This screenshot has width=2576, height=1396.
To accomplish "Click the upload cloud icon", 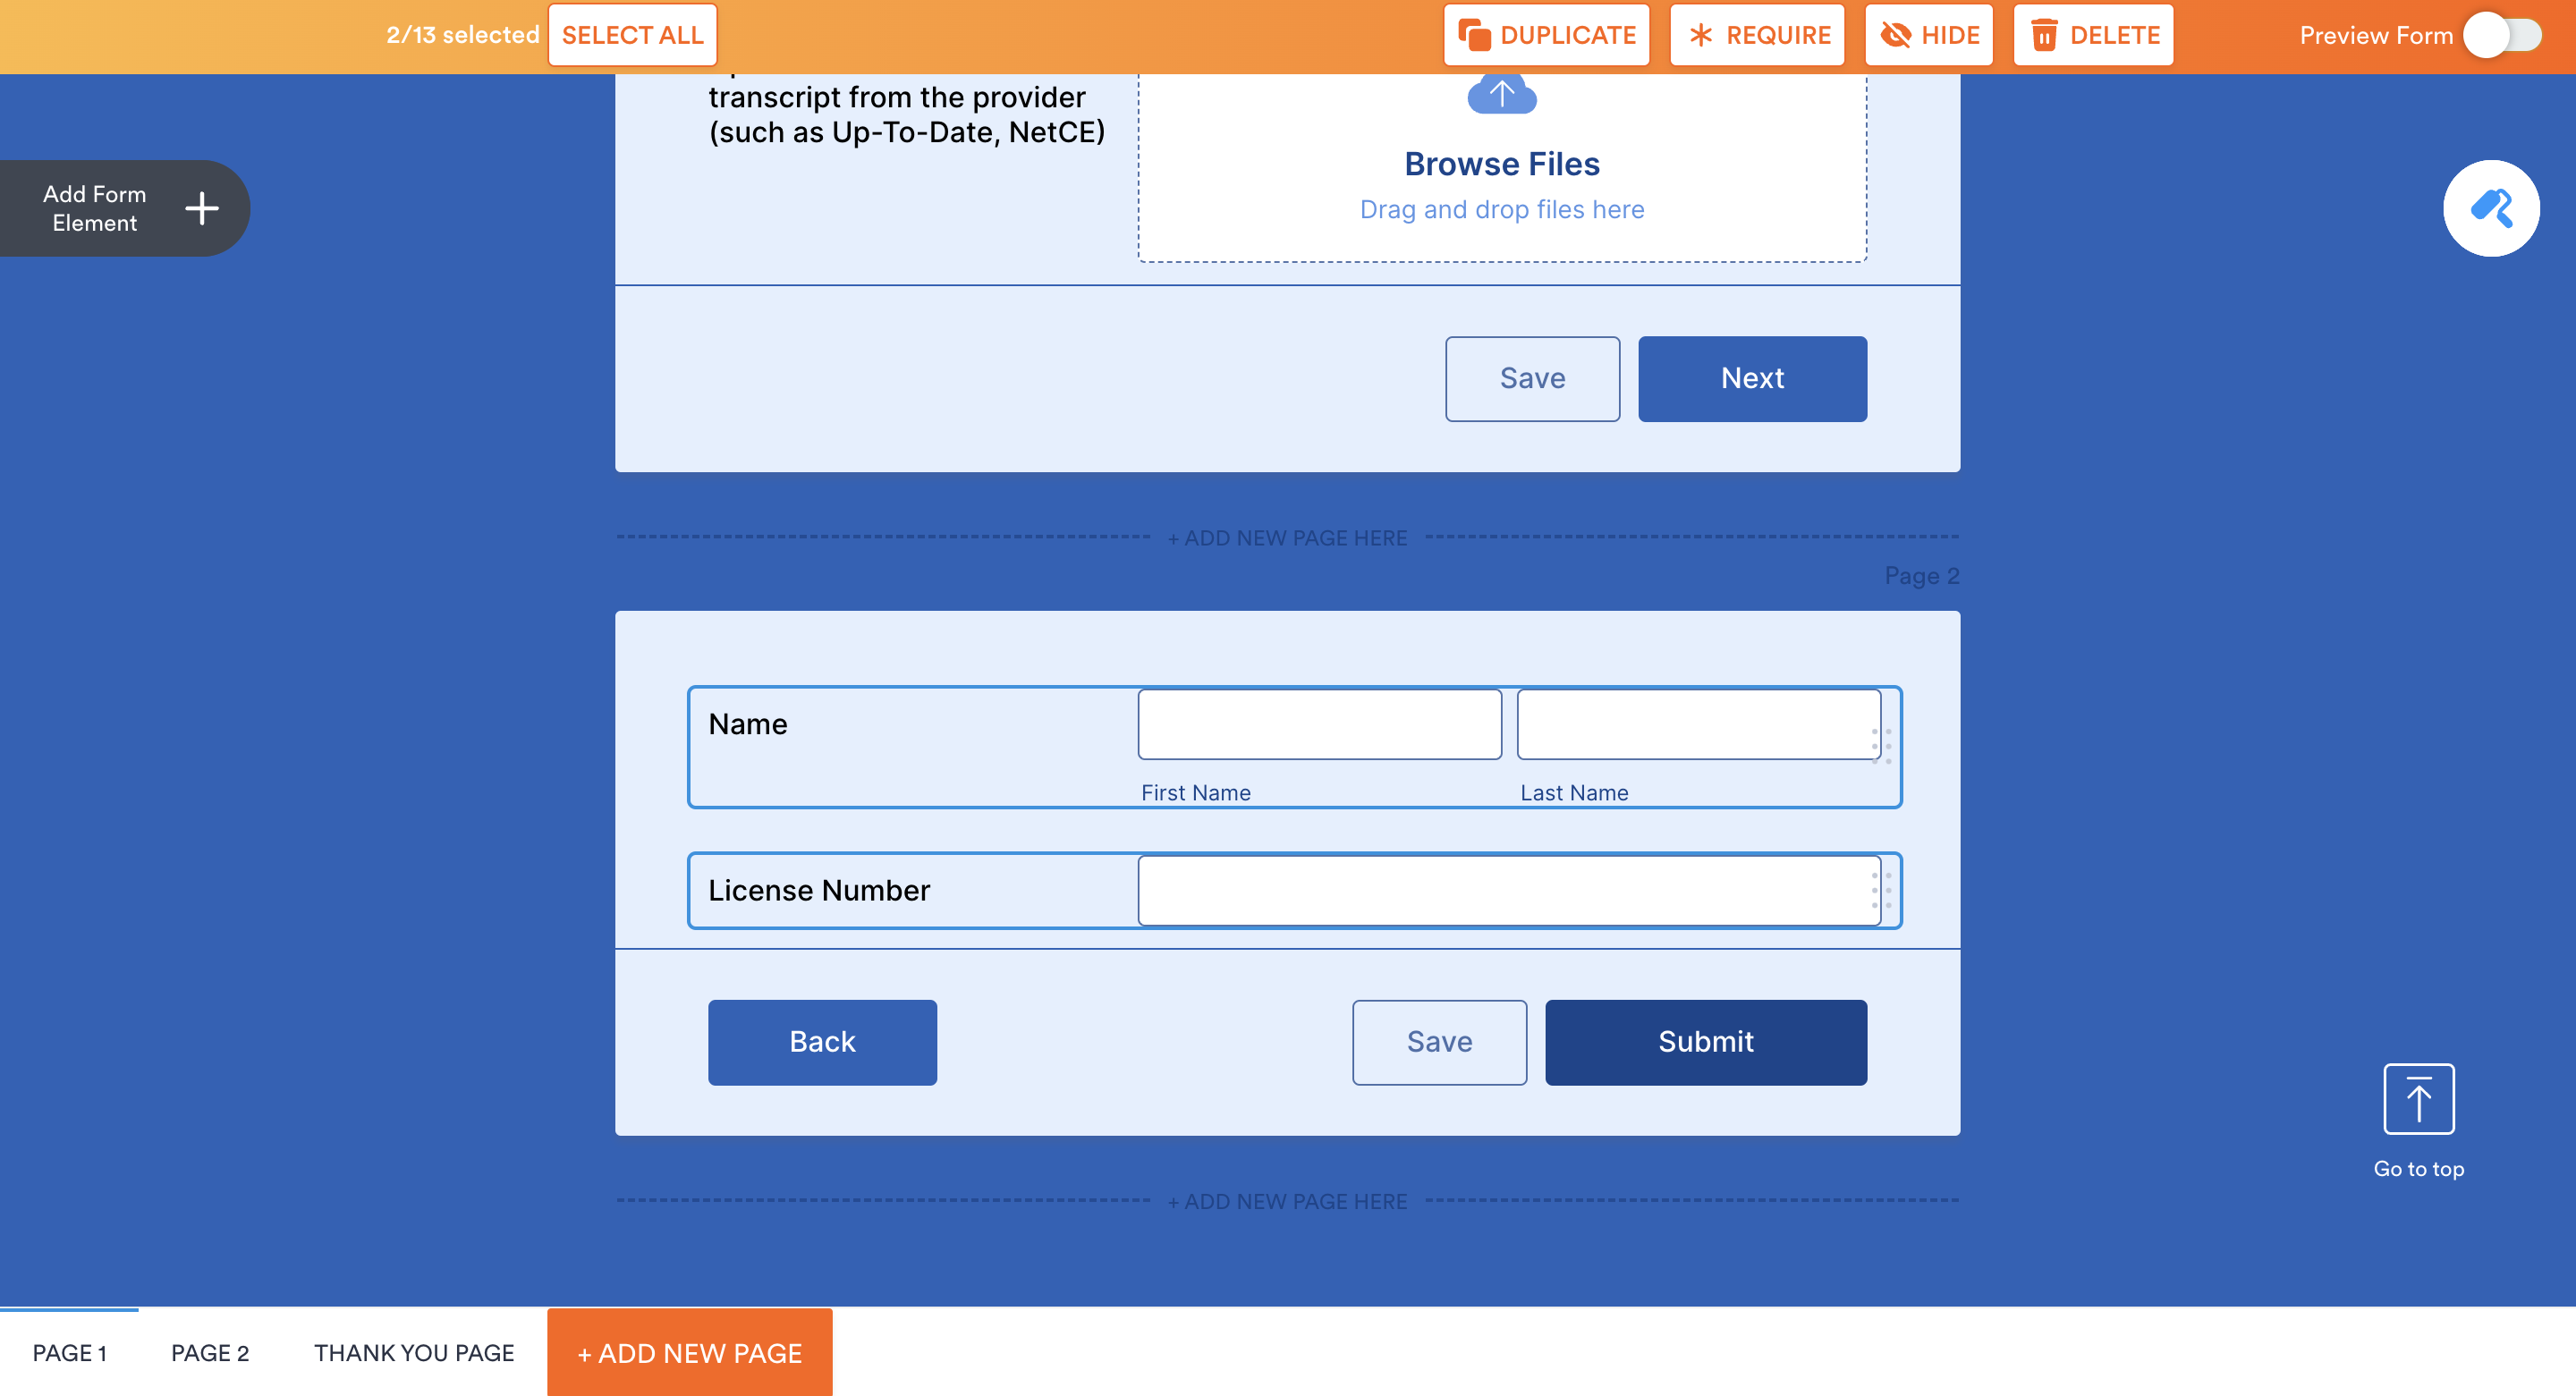I will 1501,93.
